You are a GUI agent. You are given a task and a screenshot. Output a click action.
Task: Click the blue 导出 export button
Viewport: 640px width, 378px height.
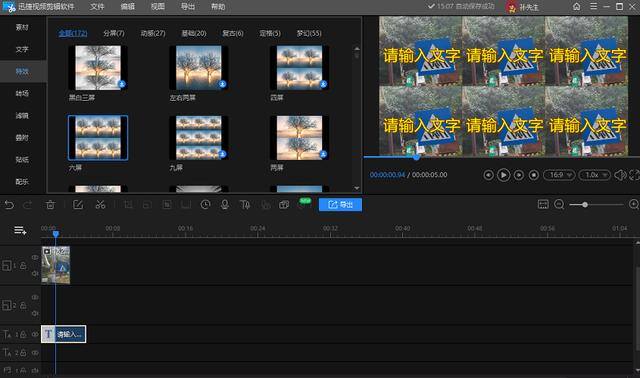pyautogui.click(x=340, y=205)
